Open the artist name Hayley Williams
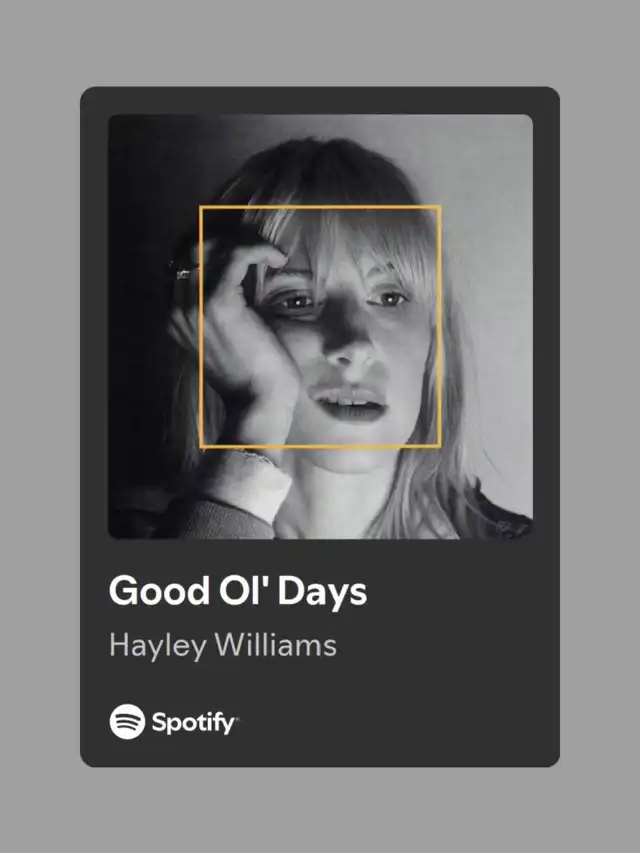 (223, 646)
